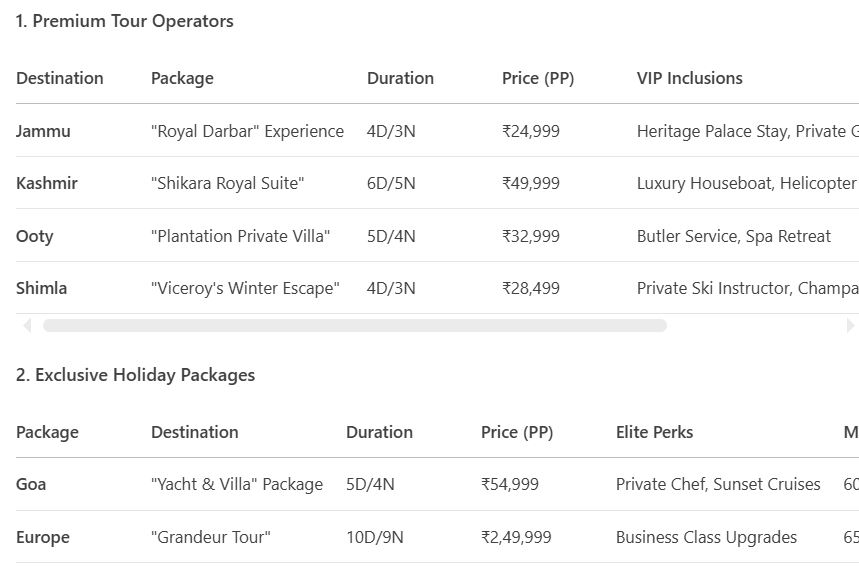Click the Ooty destination cell

[x=35, y=236]
